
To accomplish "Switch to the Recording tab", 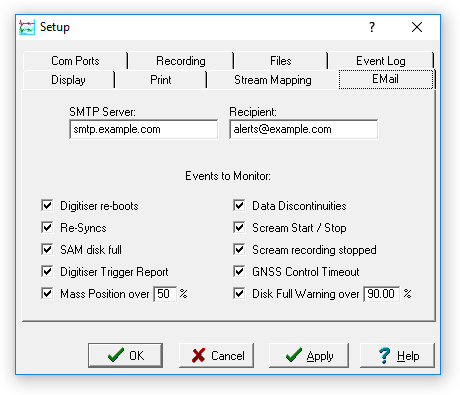I will (181, 61).
